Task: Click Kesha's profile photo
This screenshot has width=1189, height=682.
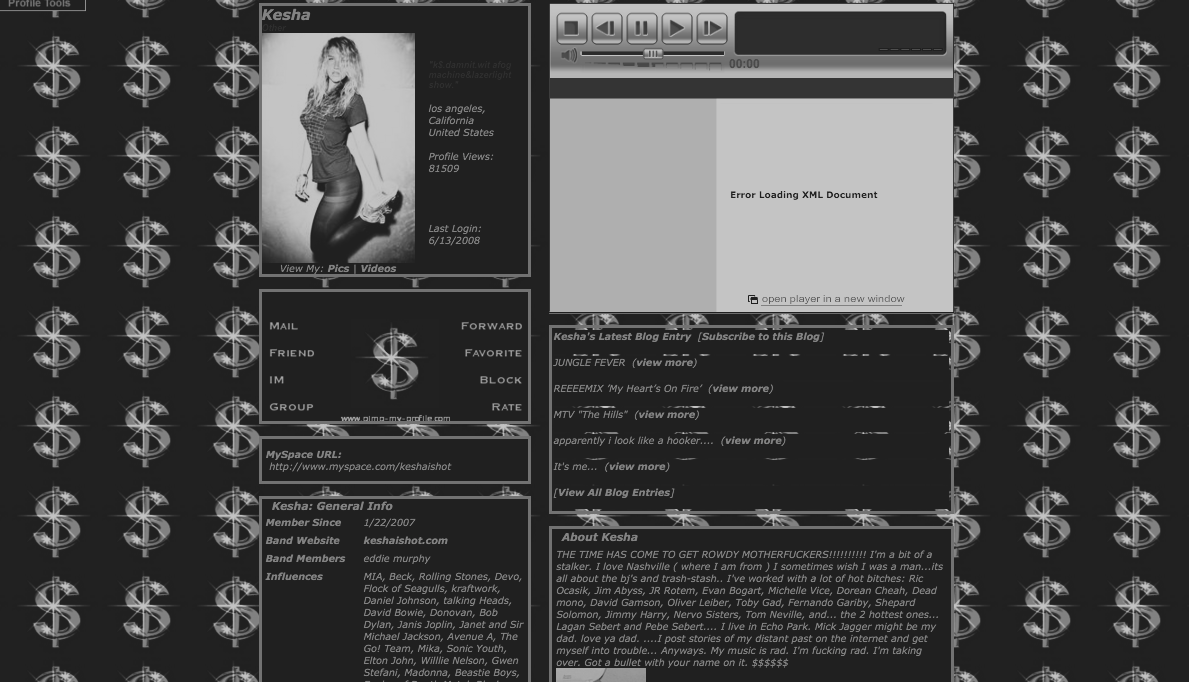Action: point(338,148)
